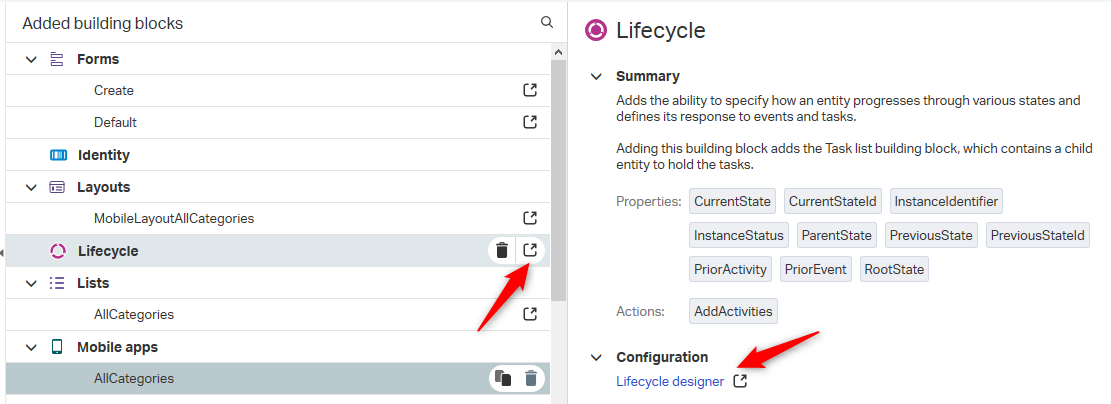1111x404 pixels.
Task: Delete the Lifecycle building block
Action: tap(502, 250)
